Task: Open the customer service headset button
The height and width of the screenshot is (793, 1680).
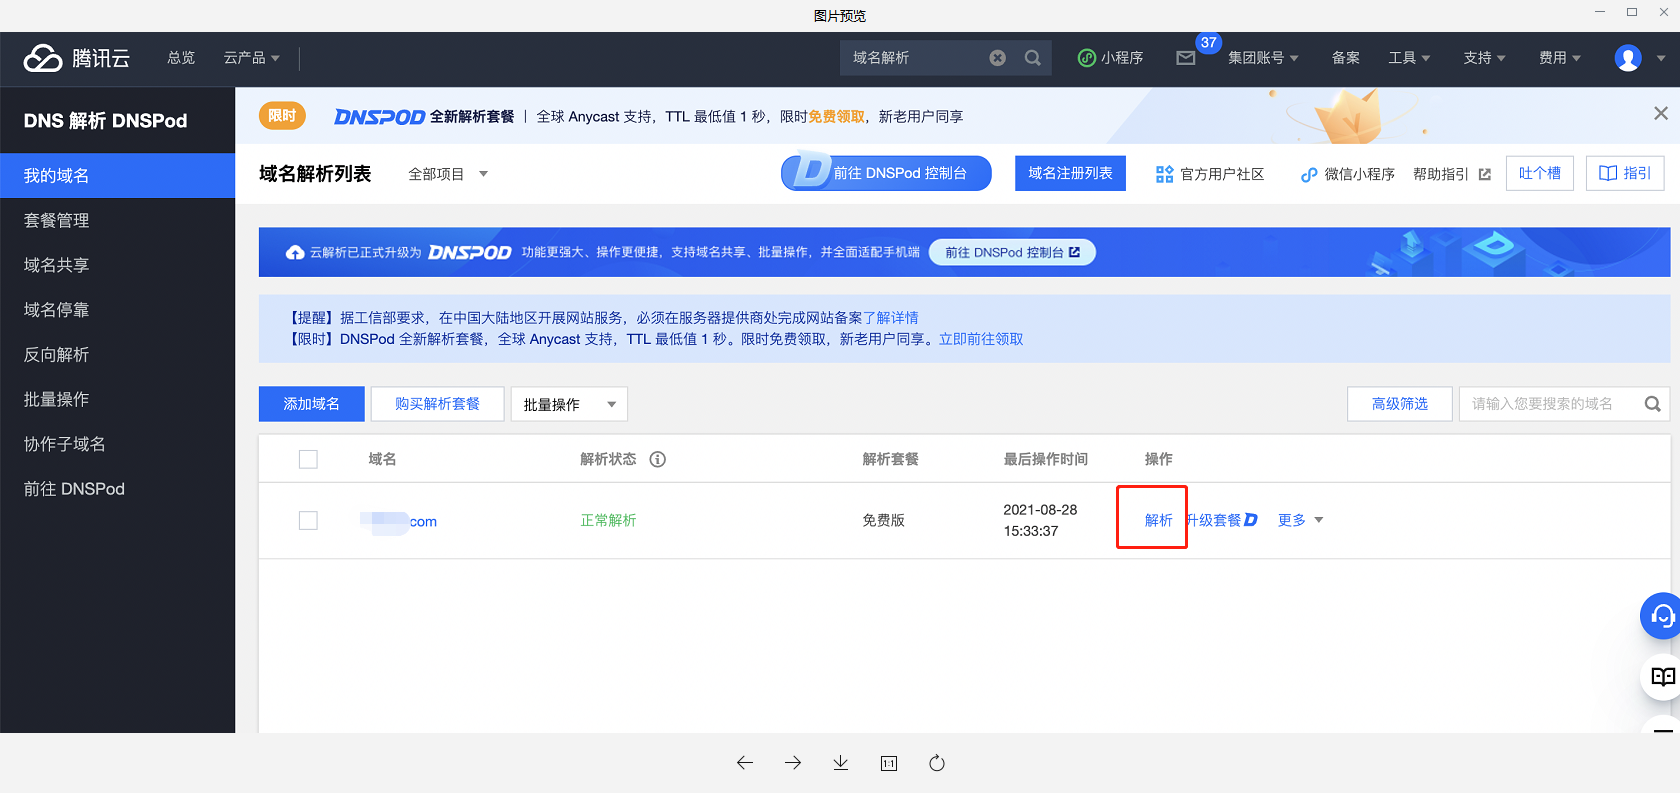Action: click(1662, 616)
